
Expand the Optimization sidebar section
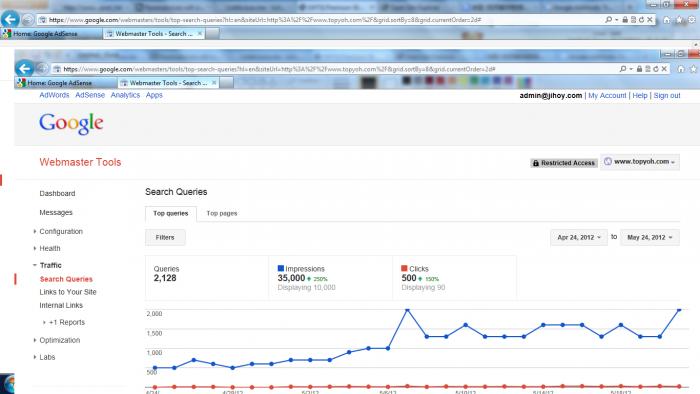pos(59,340)
